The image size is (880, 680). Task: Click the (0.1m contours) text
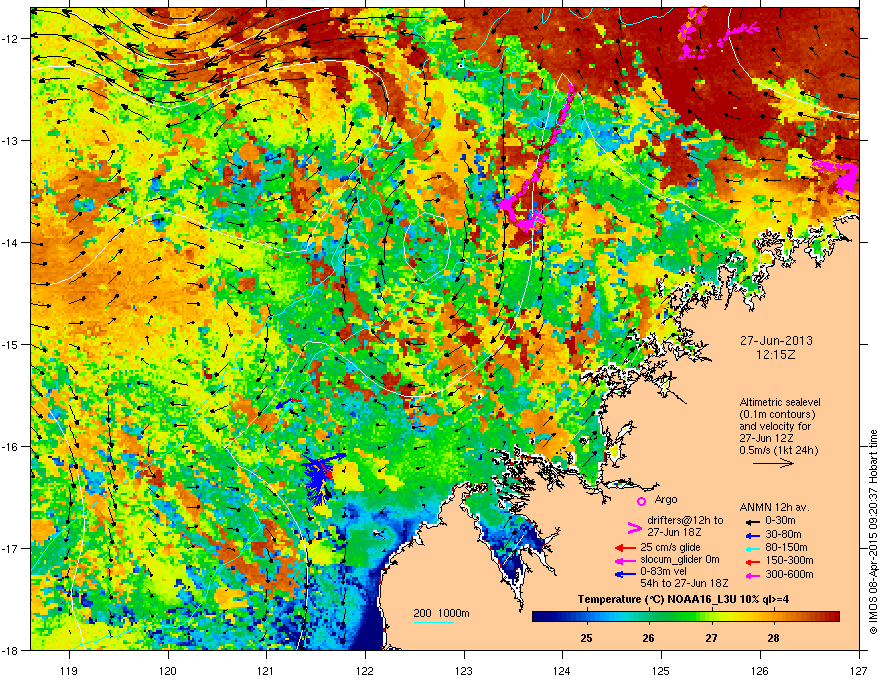[777, 415]
